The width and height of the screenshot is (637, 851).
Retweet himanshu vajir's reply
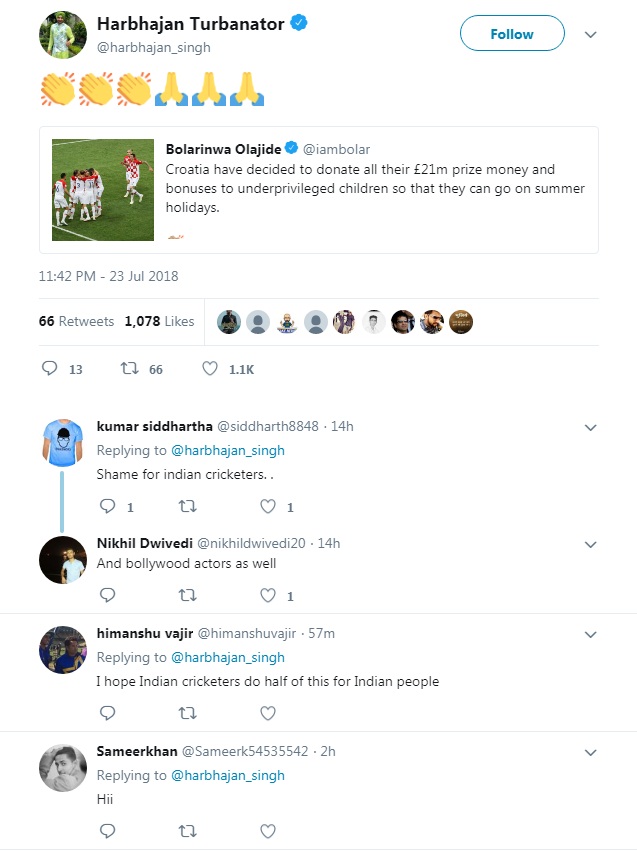187,713
